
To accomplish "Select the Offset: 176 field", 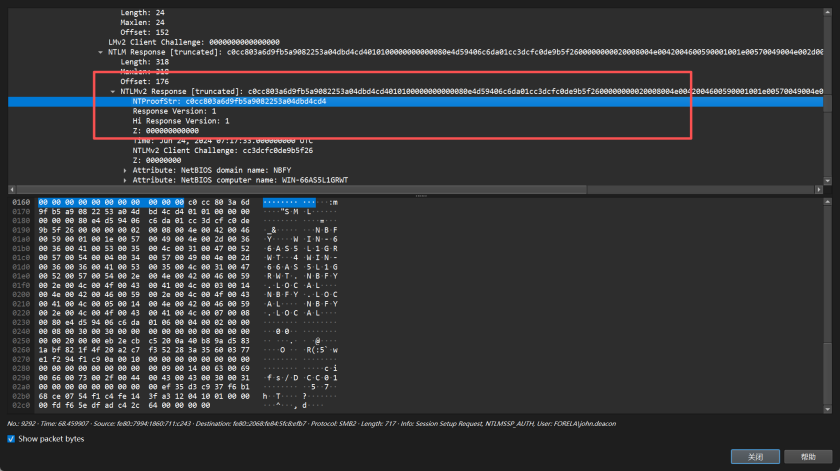I will pos(144,81).
